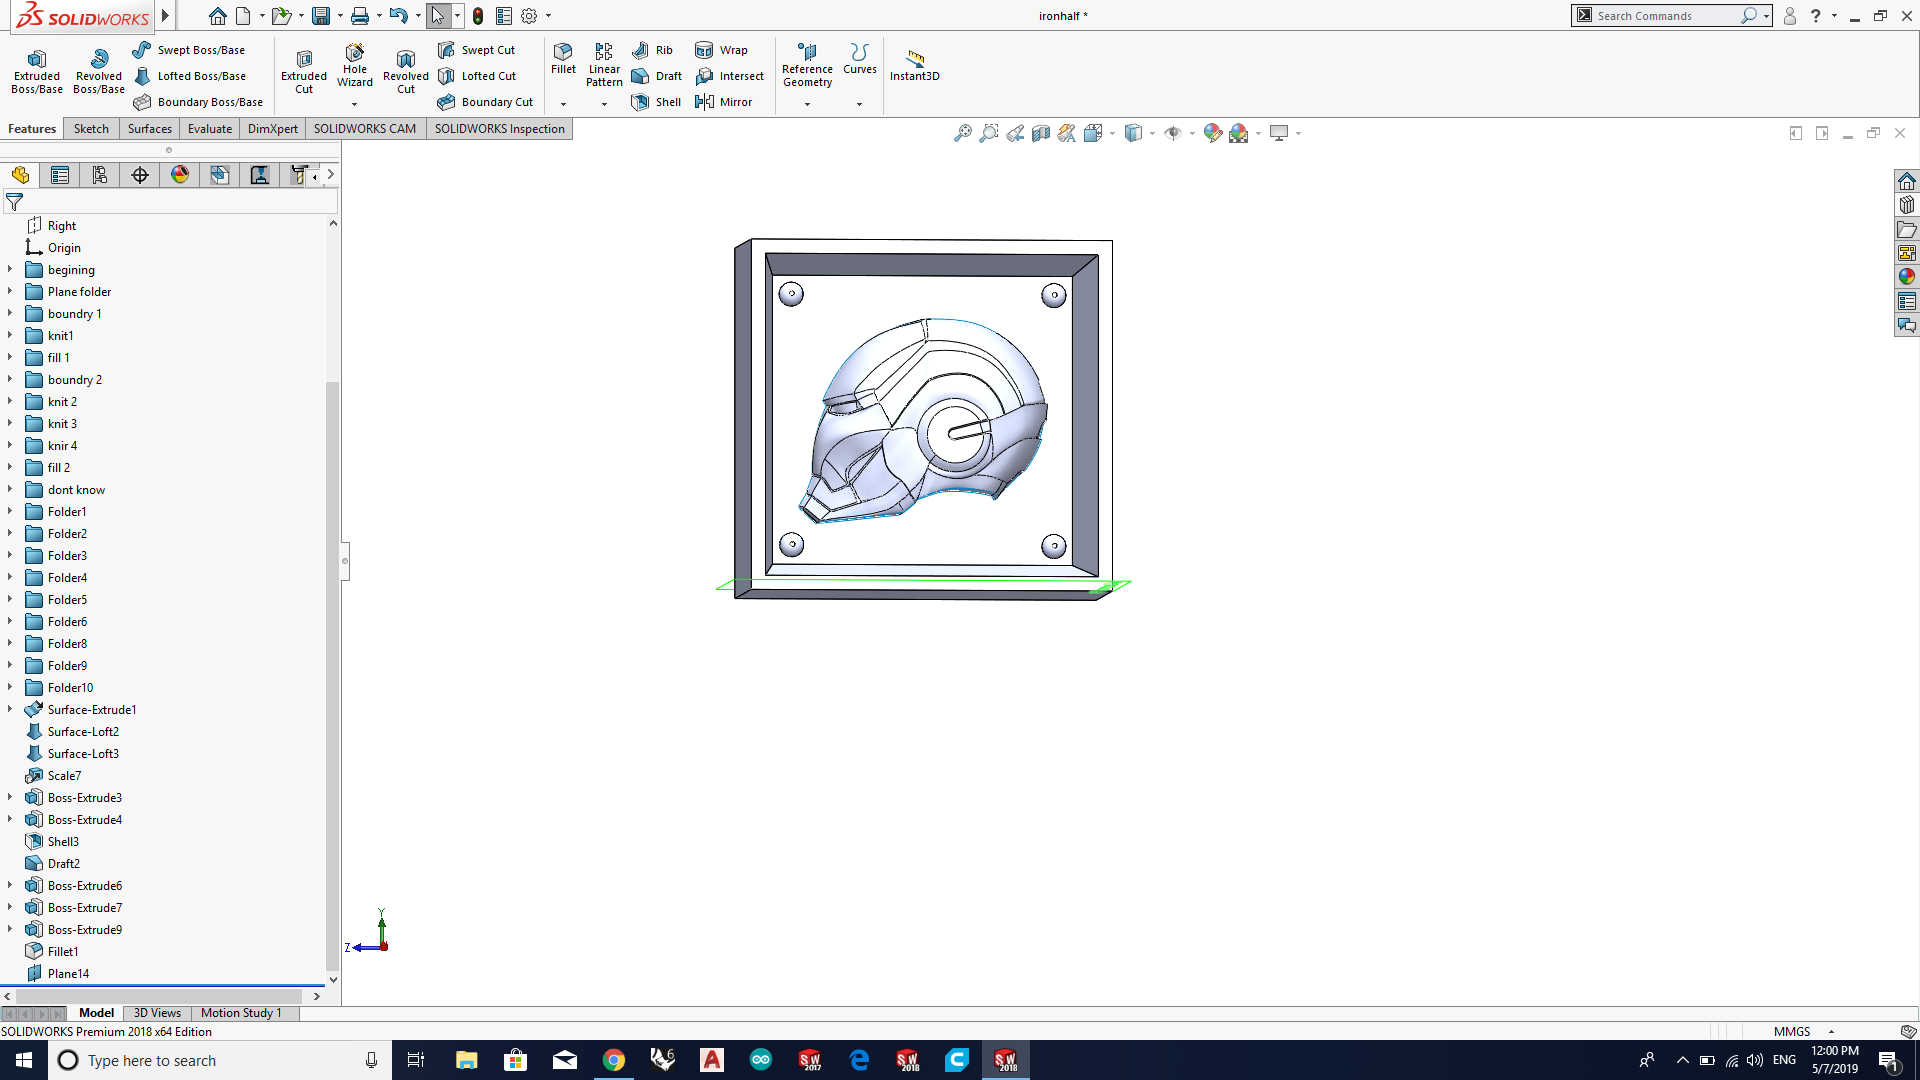Image resolution: width=1920 pixels, height=1080 pixels.
Task: Switch to the Sketch tab
Action: pos(91,129)
